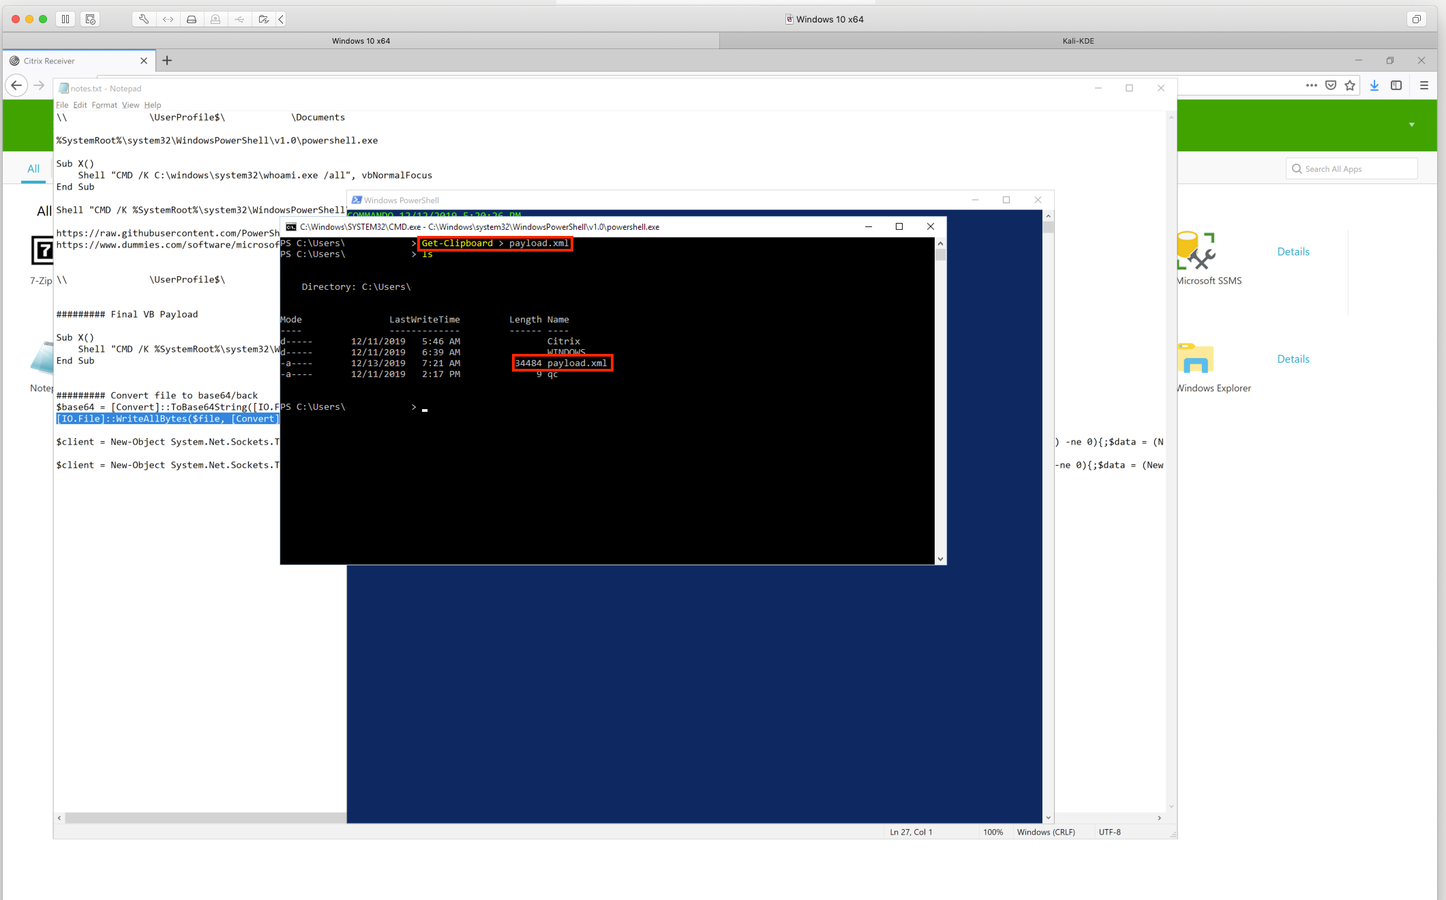Go back in the Firefox browser
The image size is (1446, 900).
click(16, 86)
